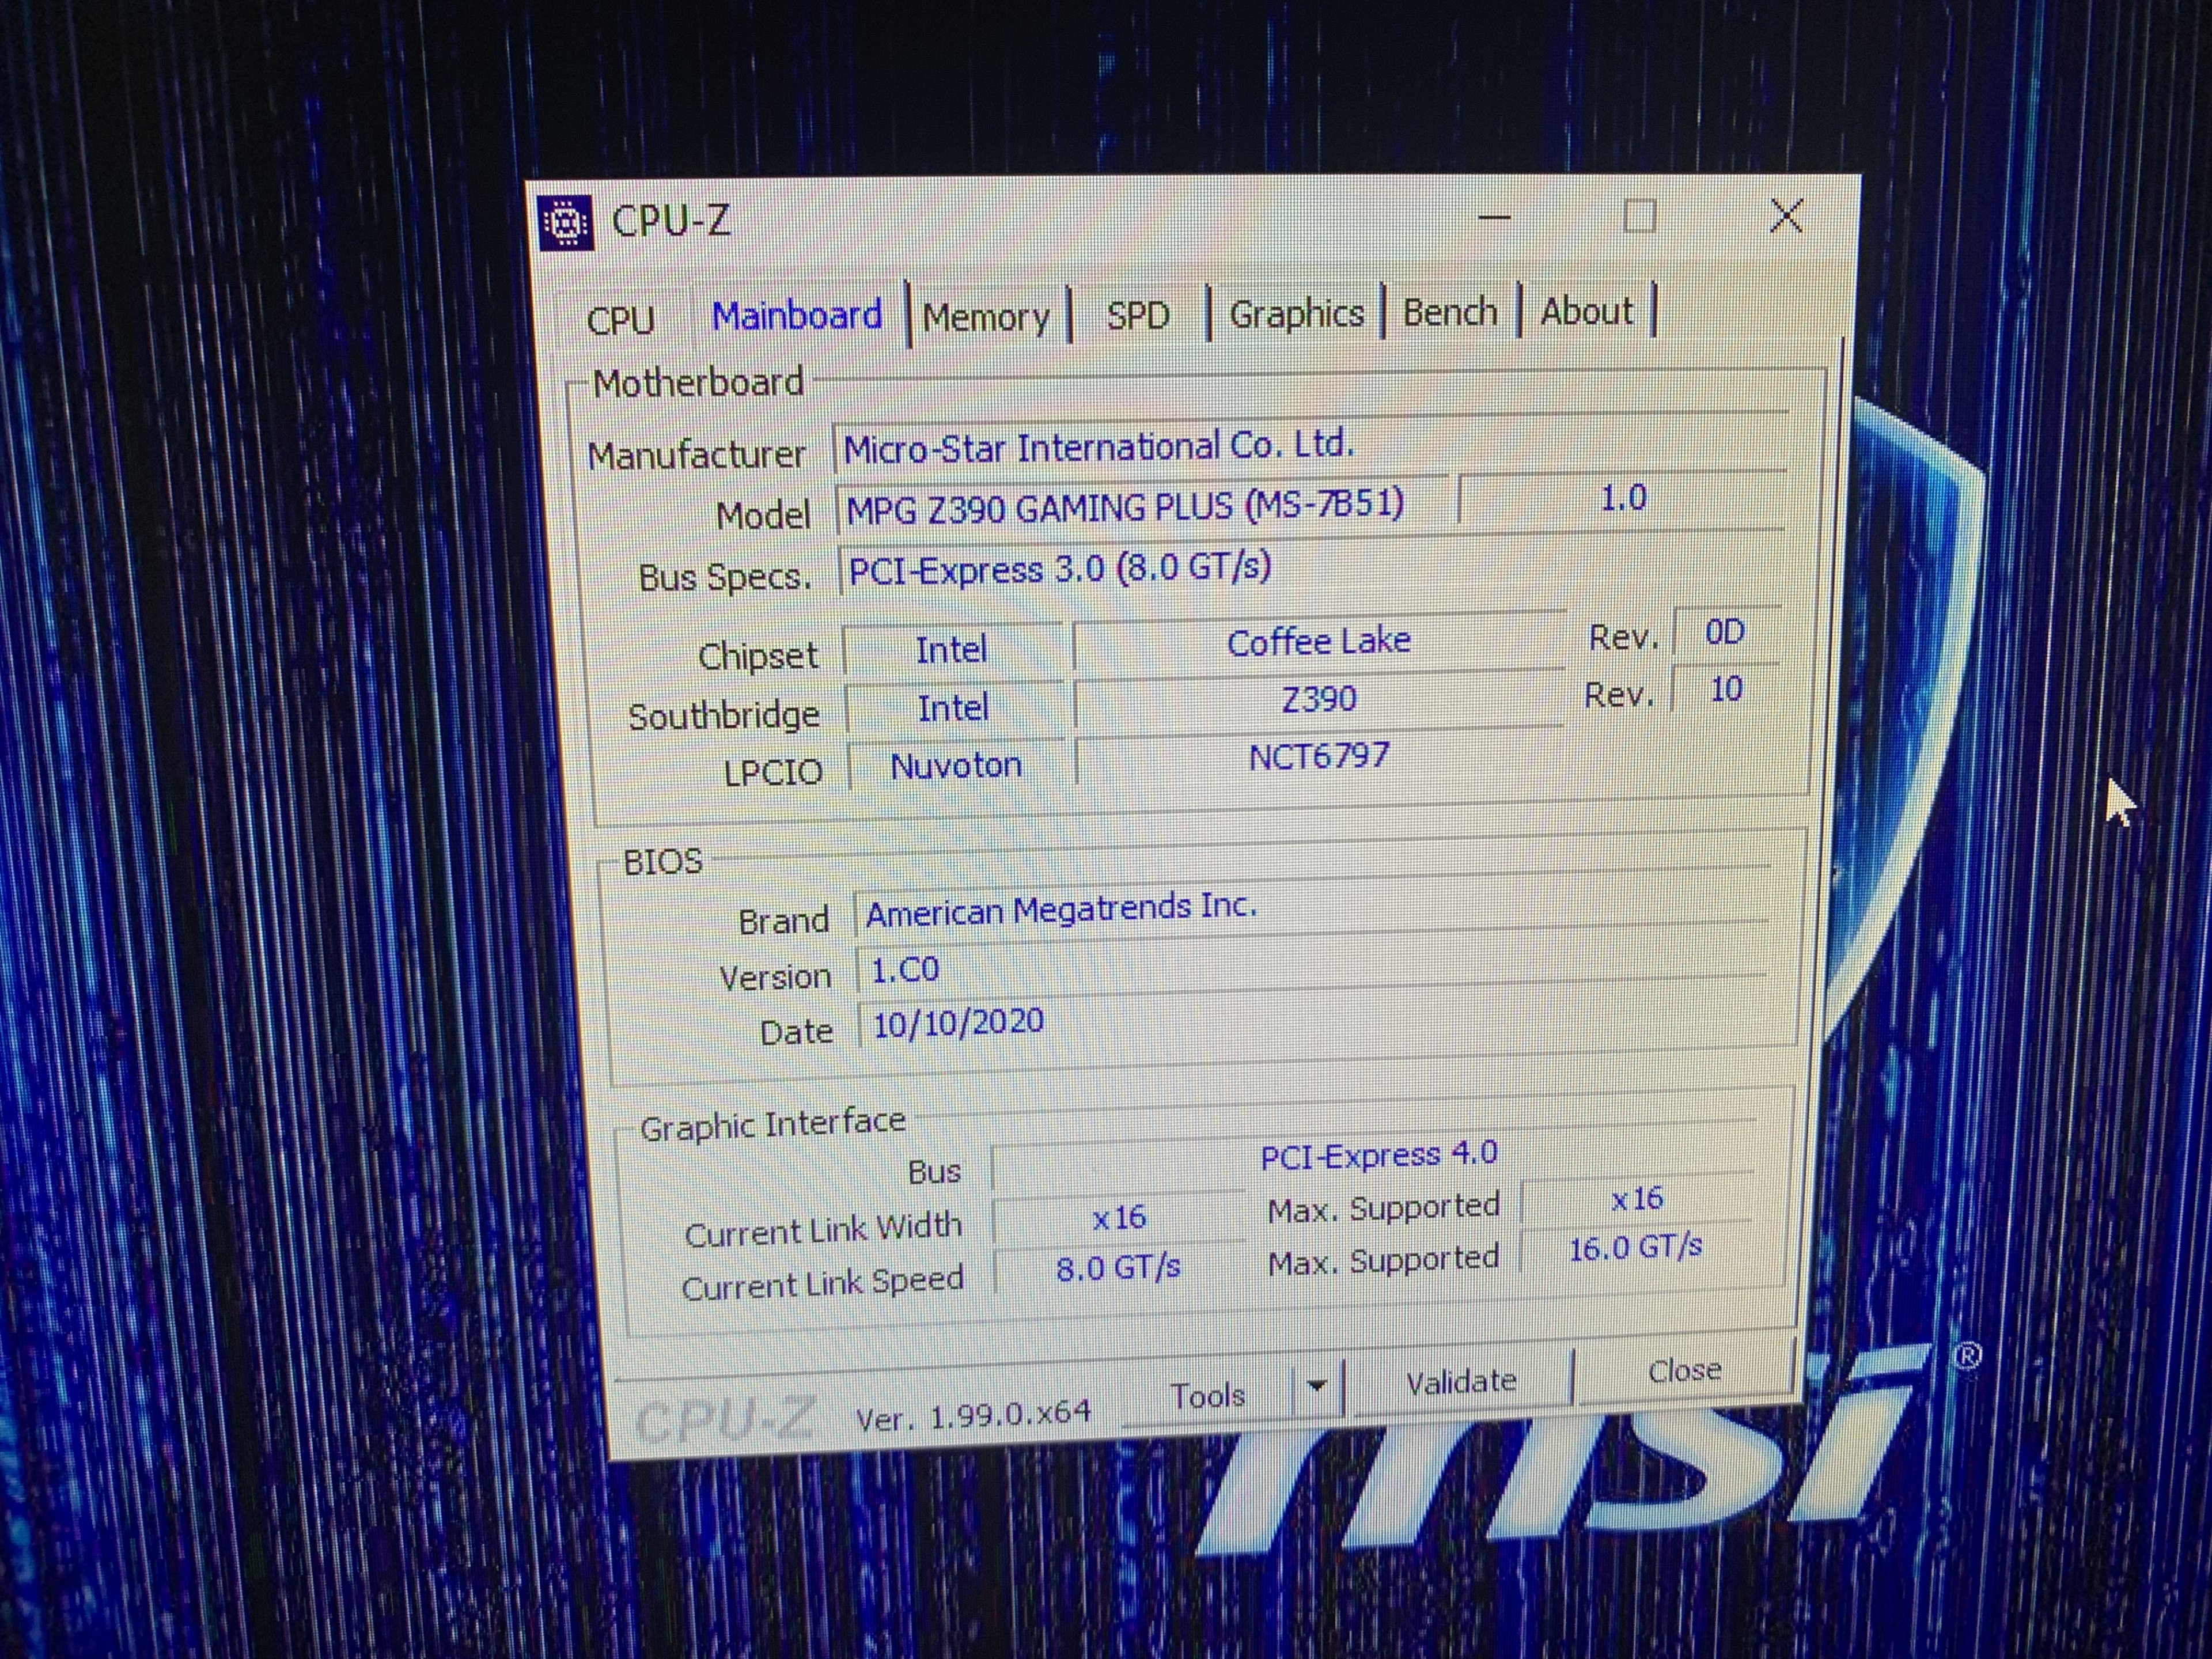This screenshot has width=2212, height=1659.
Task: Go to the SPD tab
Action: [1137, 316]
